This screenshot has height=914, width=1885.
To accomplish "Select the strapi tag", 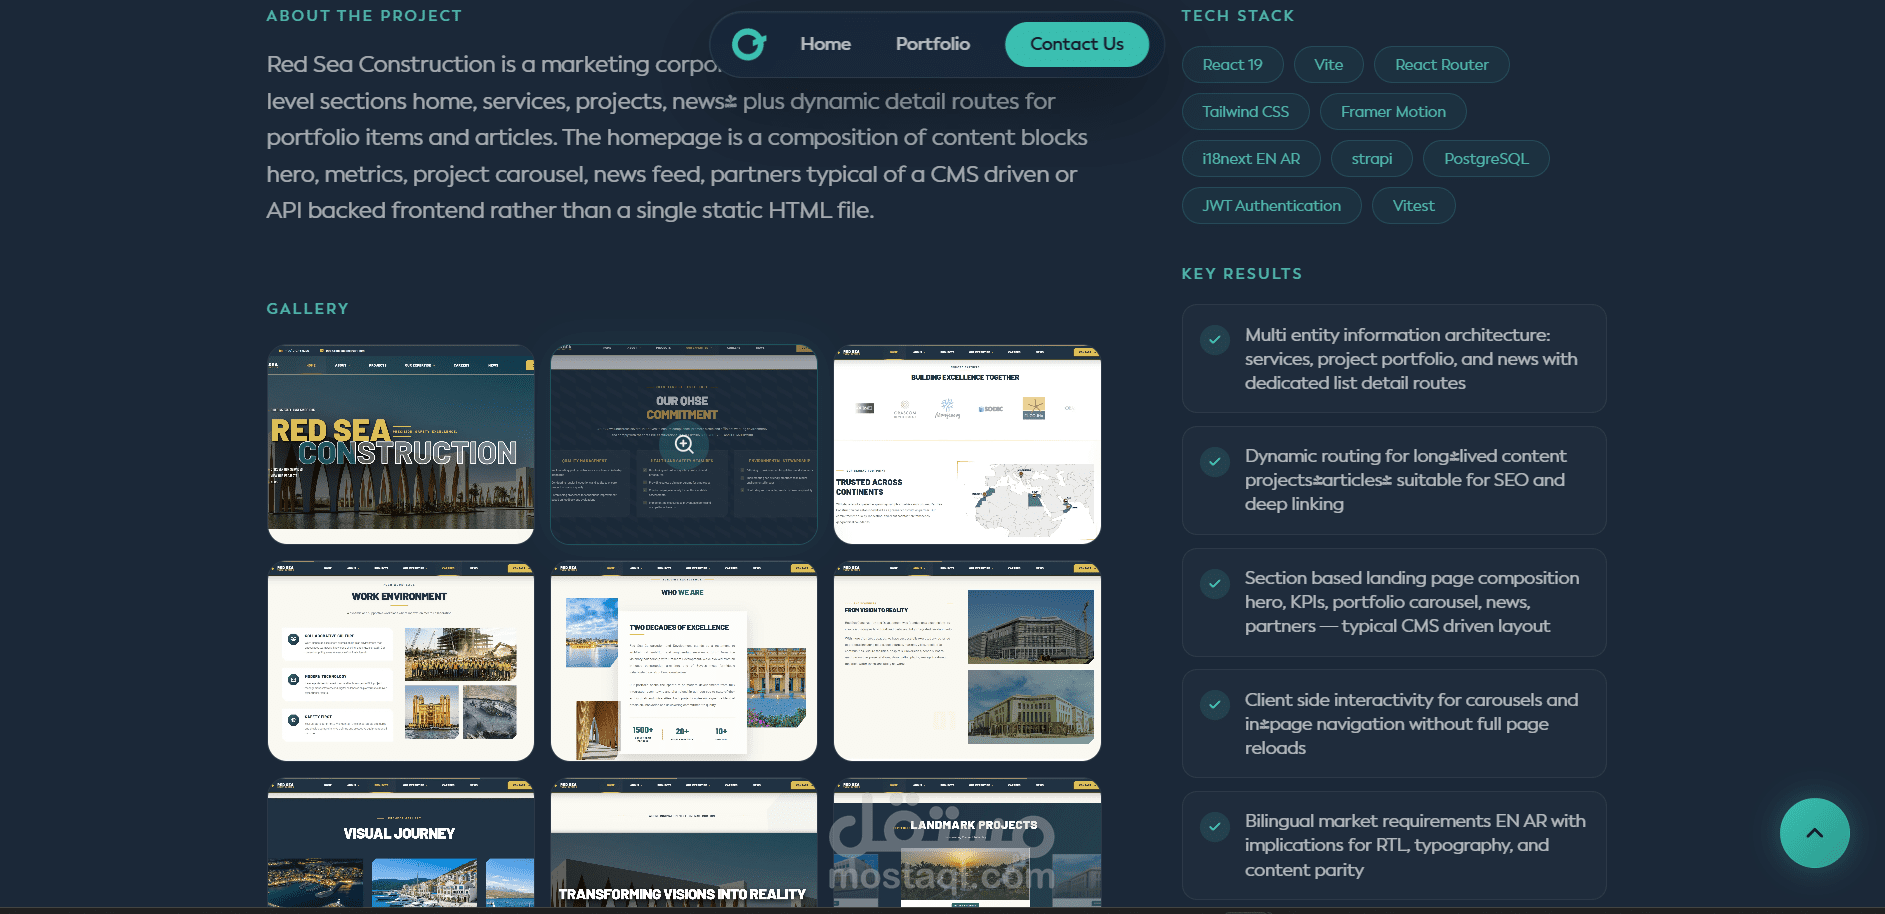I will pos(1371,159).
